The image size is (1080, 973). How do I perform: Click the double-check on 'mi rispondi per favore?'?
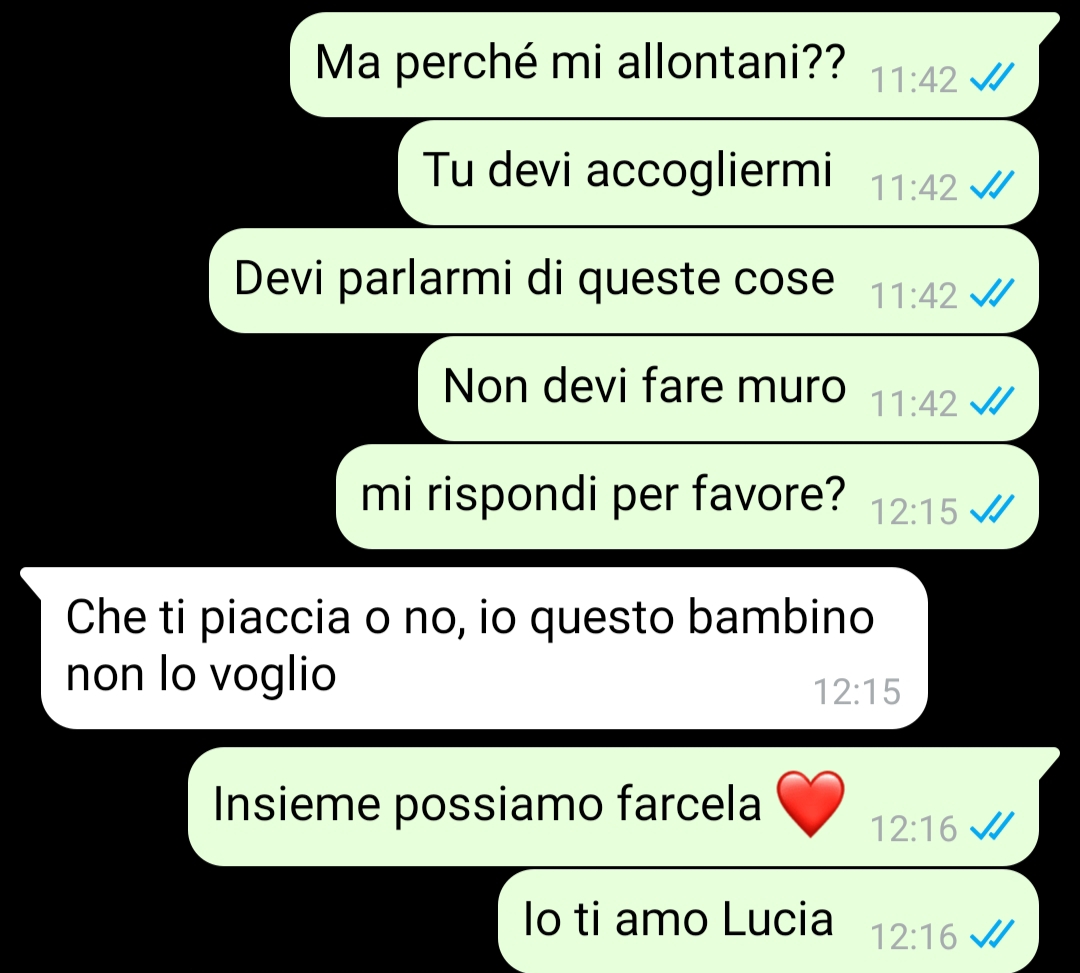(992, 510)
